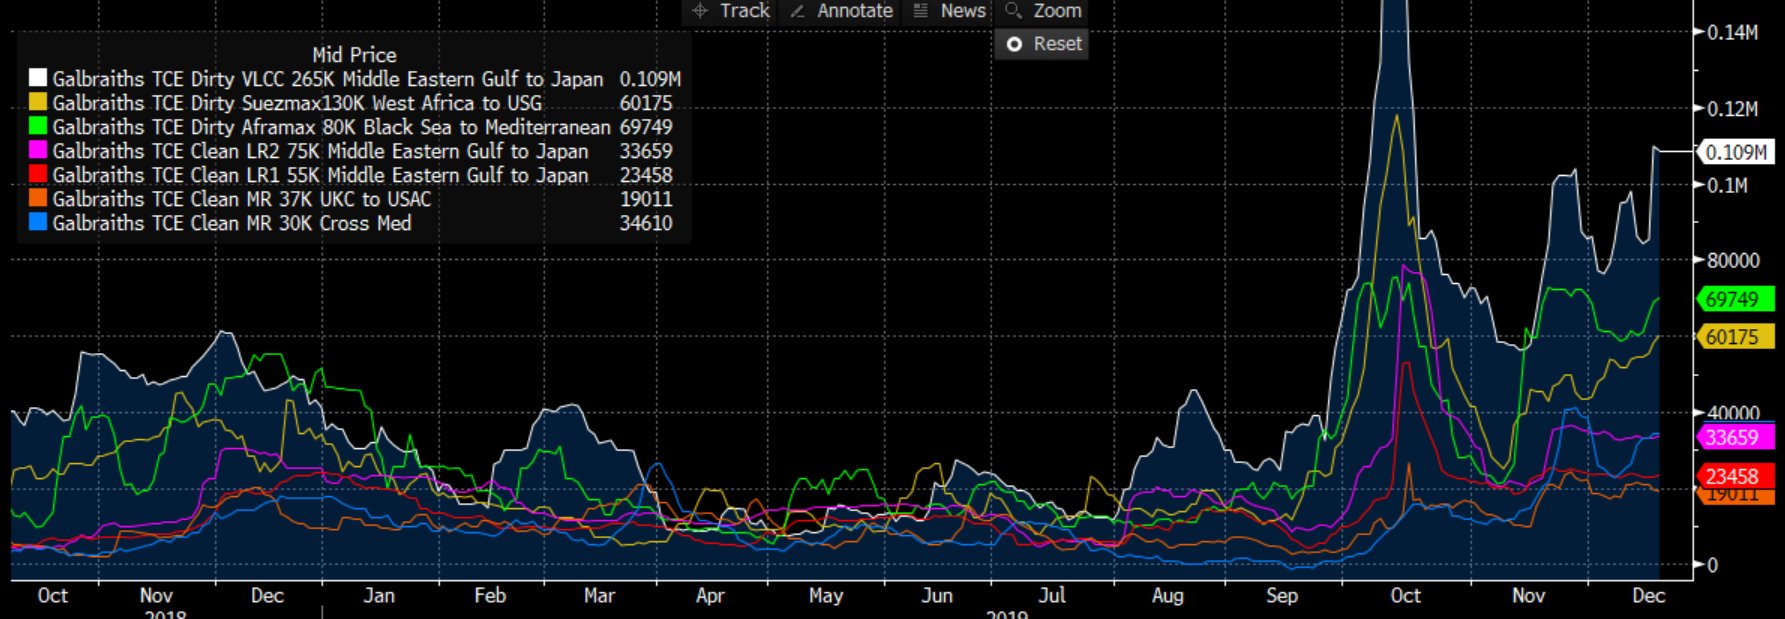Viewport: 1785px width, 619px height.
Task: Click the orange MR 37K legend swatch
Action: tap(38, 198)
